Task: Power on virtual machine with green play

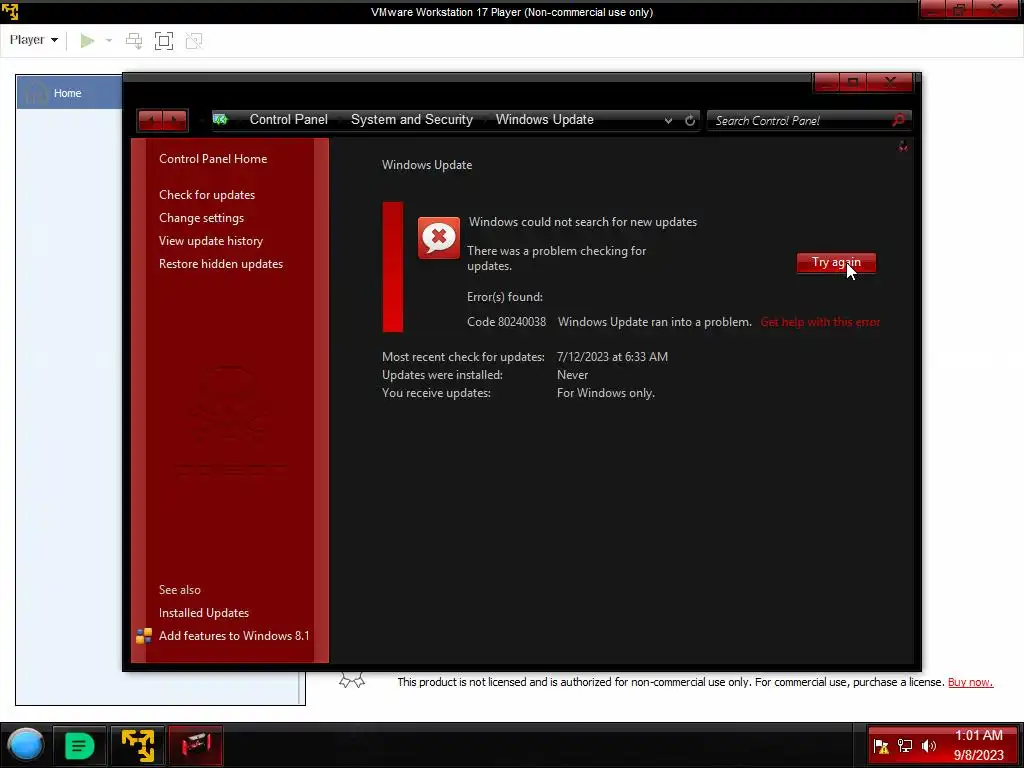Action: pyautogui.click(x=87, y=41)
